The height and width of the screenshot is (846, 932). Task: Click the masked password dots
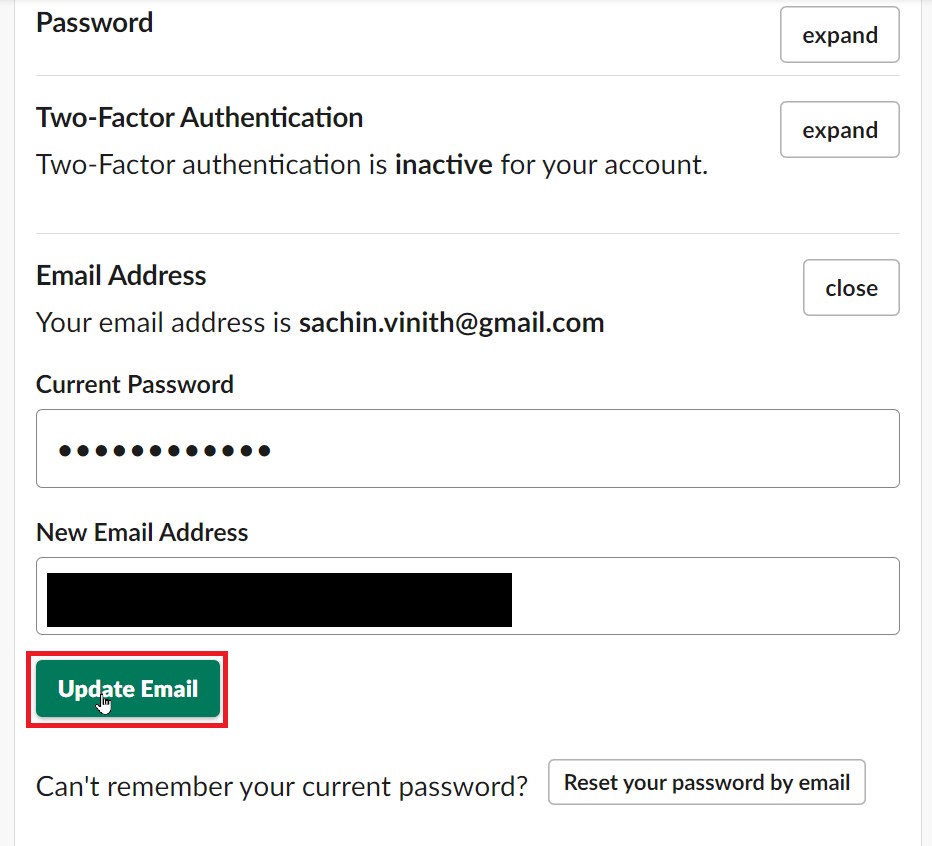click(164, 450)
